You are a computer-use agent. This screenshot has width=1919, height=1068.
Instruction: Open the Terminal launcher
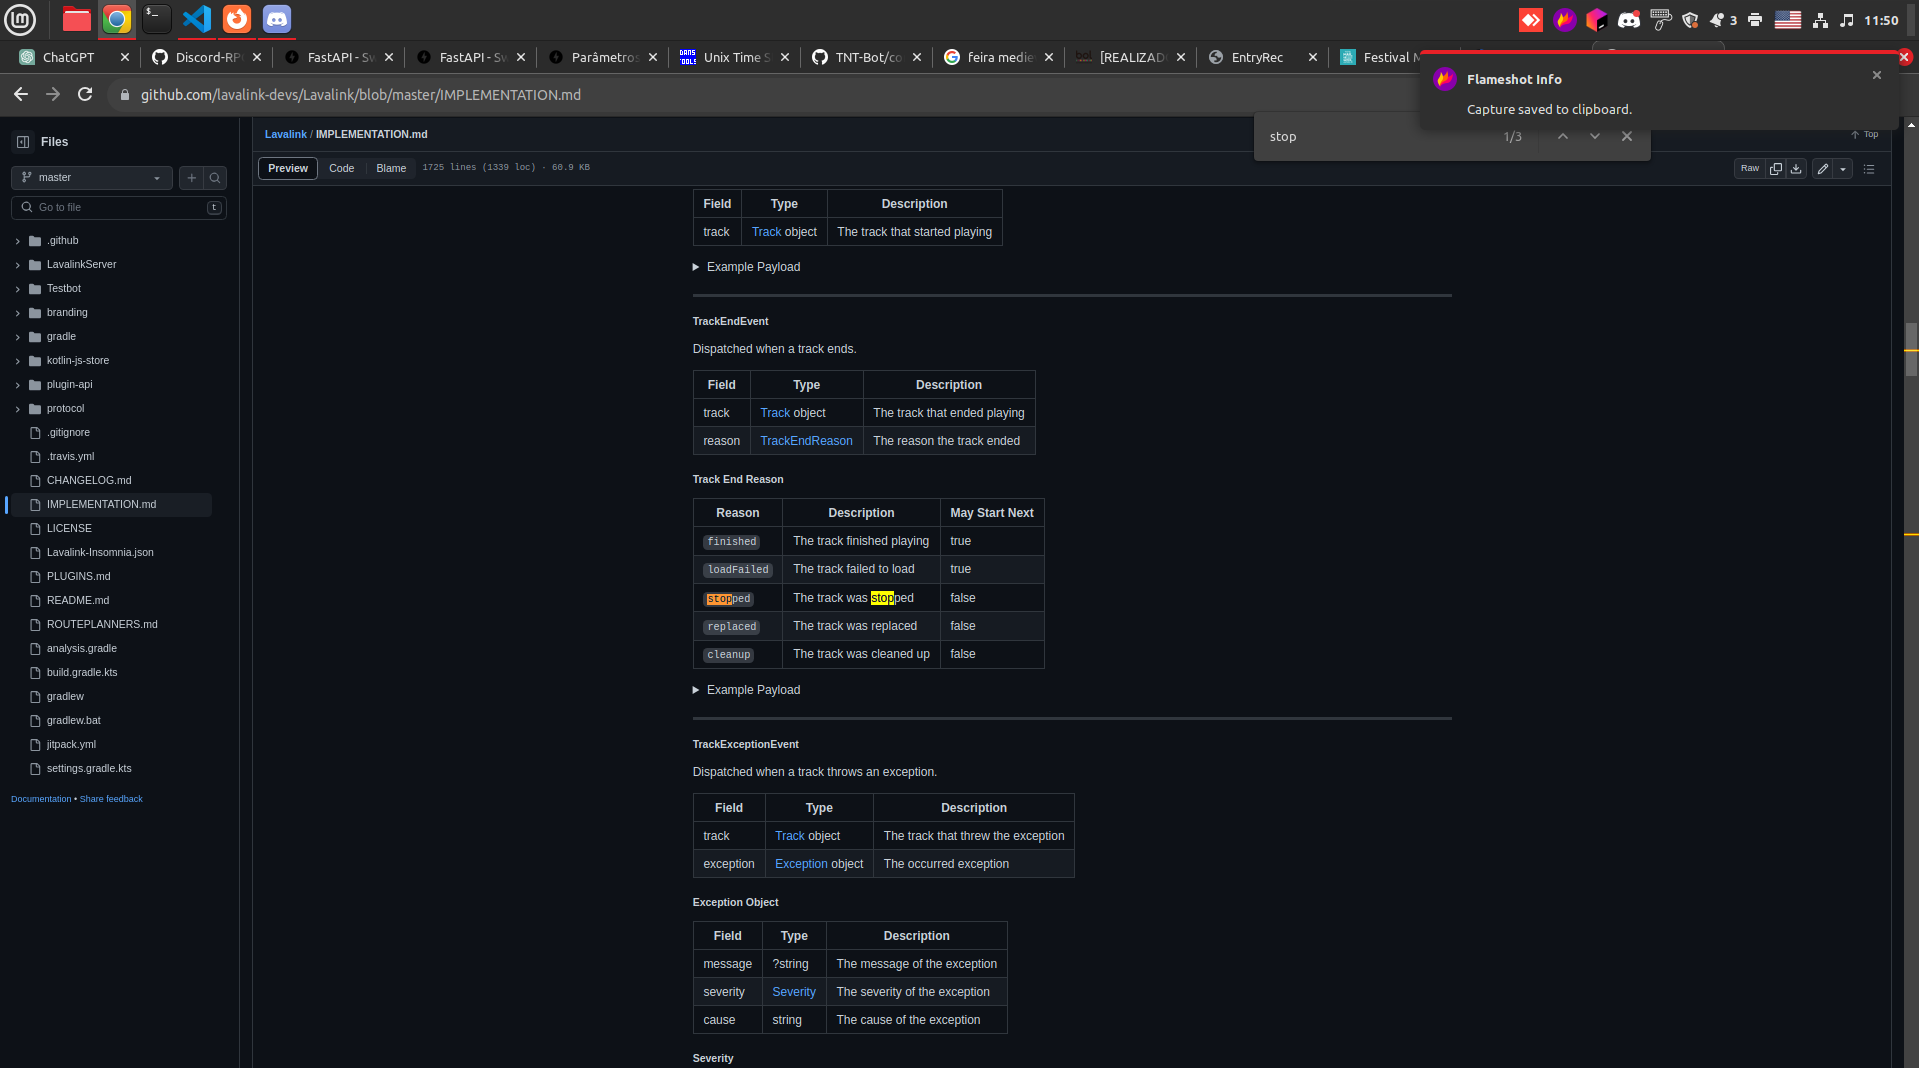tap(157, 19)
